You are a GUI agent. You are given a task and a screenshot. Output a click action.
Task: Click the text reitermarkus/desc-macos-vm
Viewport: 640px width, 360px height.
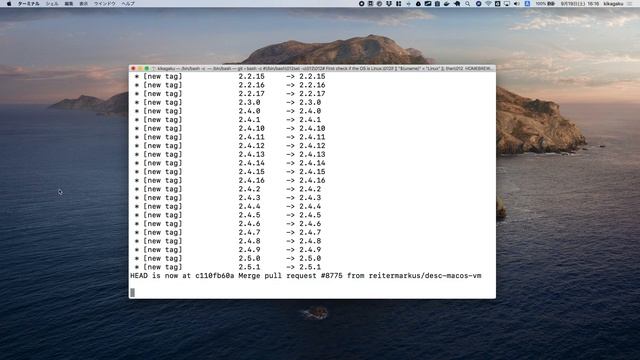(x=425, y=276)
